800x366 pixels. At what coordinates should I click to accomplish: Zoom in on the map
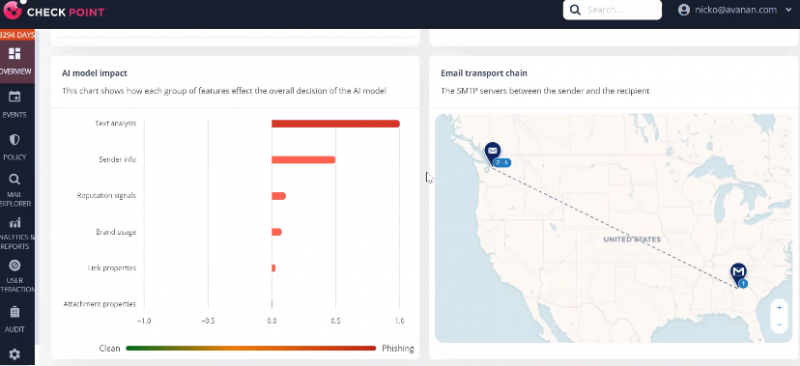pyautogui.click(x=779, y=307)
